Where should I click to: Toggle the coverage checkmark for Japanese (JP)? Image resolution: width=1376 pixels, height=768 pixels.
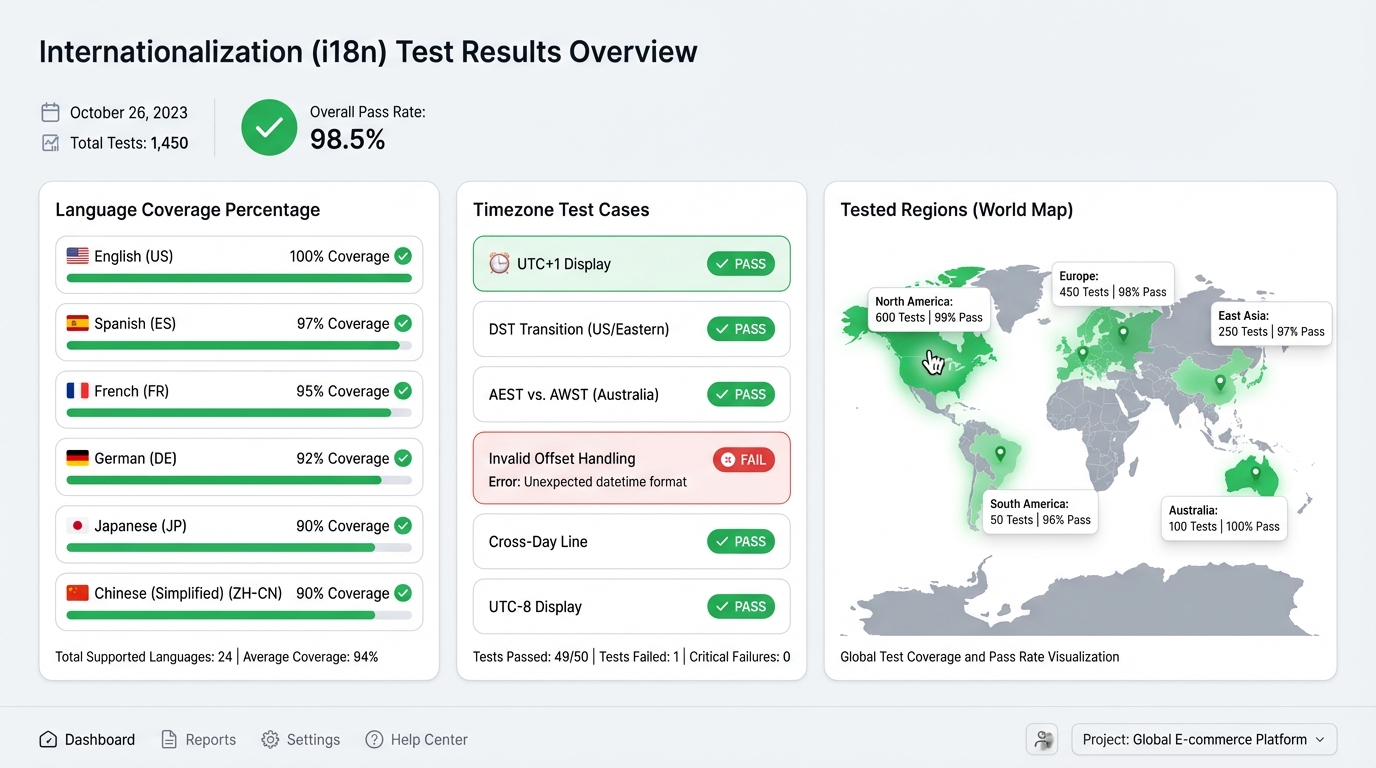point(403,525)
